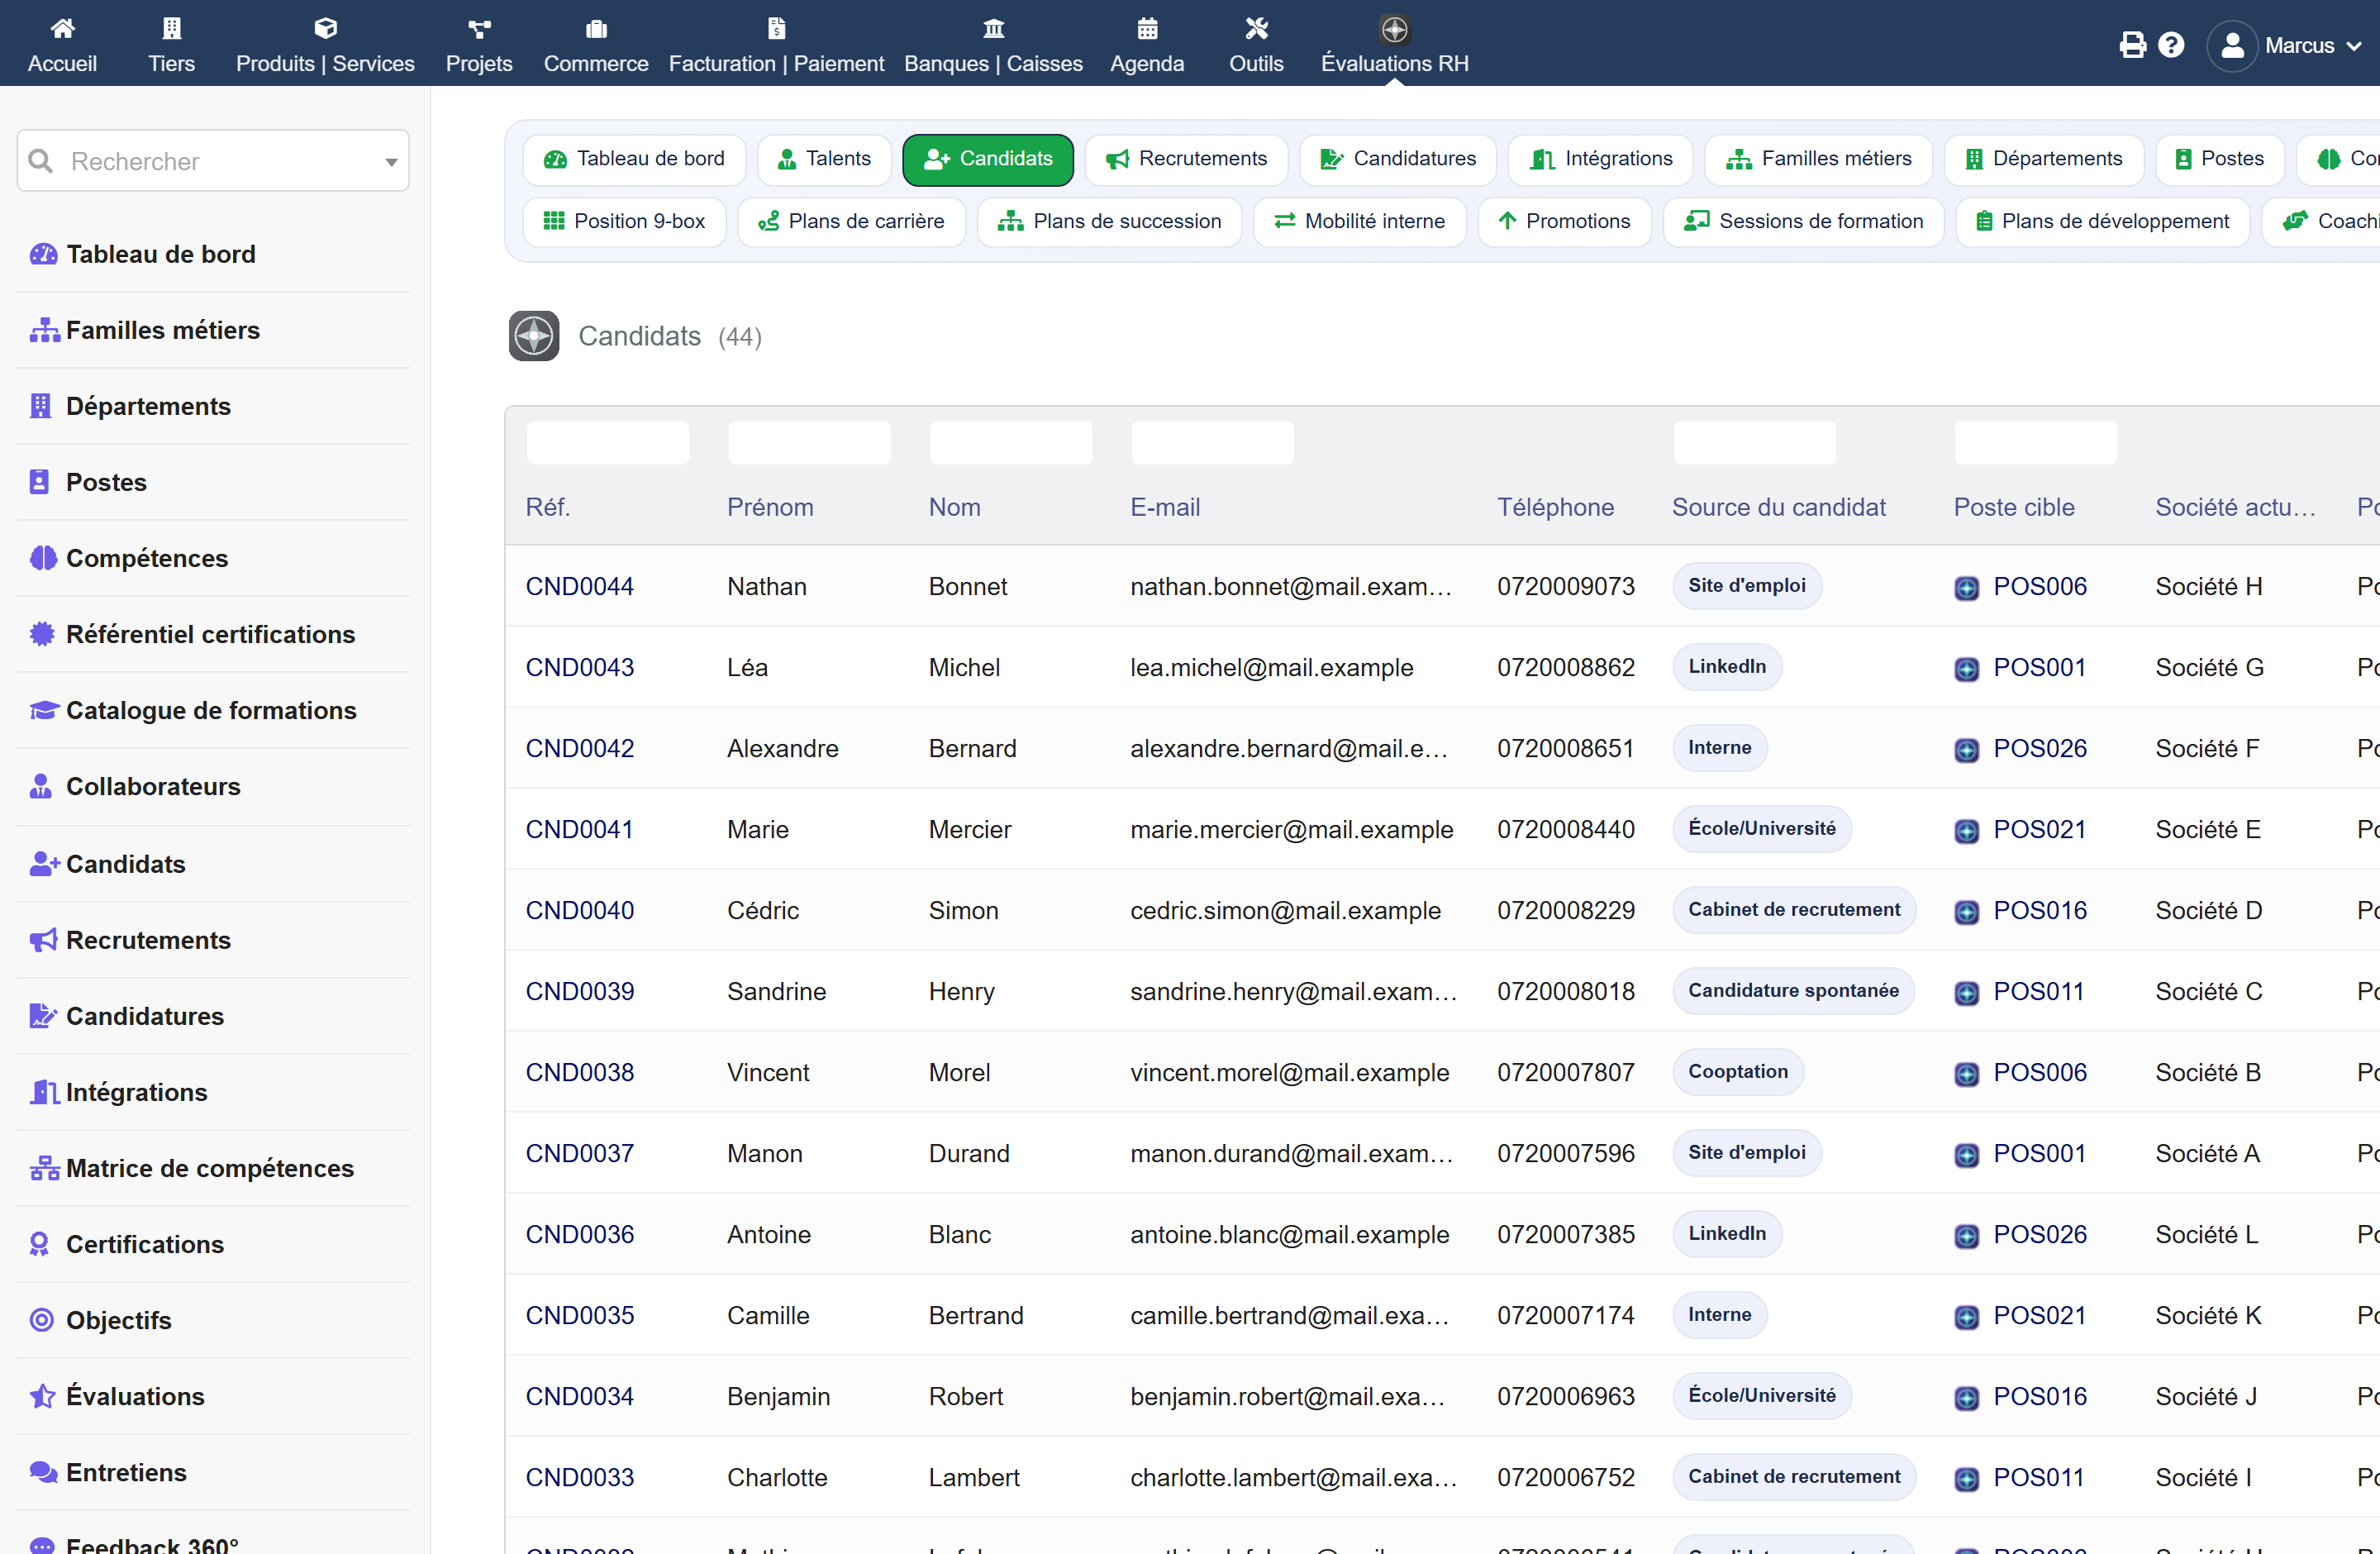Open the Tiers building icon
The image size is (2380, 1554).
(x=172, y=28)
